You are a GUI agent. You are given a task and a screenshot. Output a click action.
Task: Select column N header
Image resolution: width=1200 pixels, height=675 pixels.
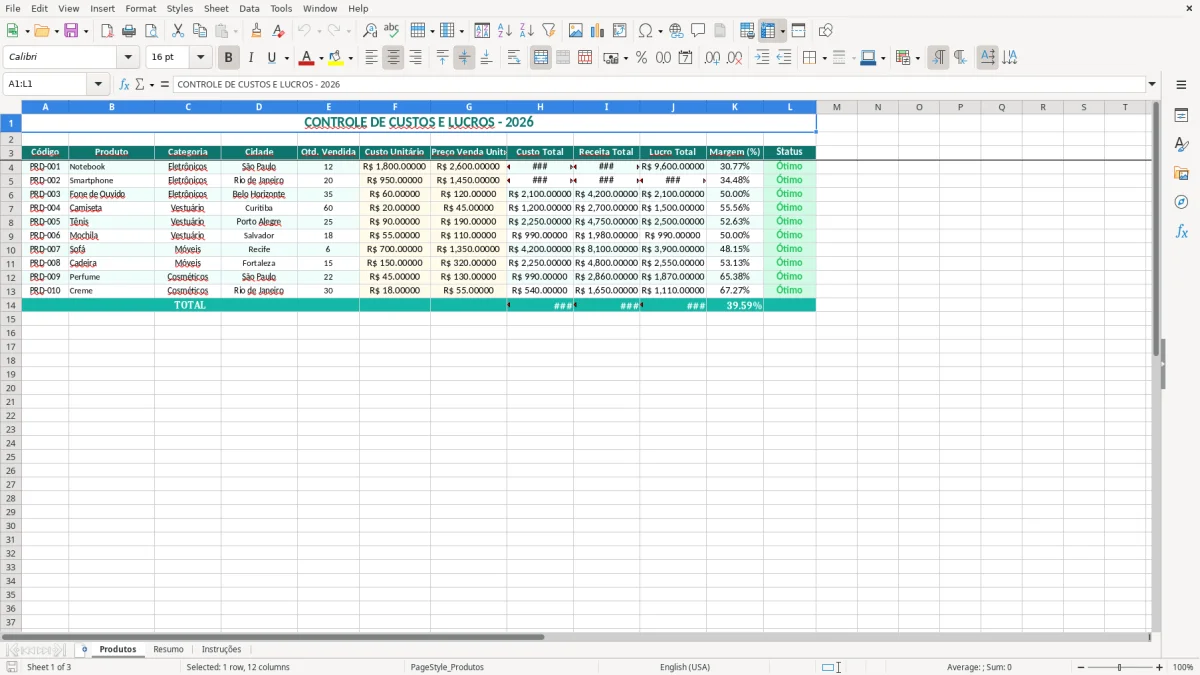pyautogui.click(x=878, y=107)
